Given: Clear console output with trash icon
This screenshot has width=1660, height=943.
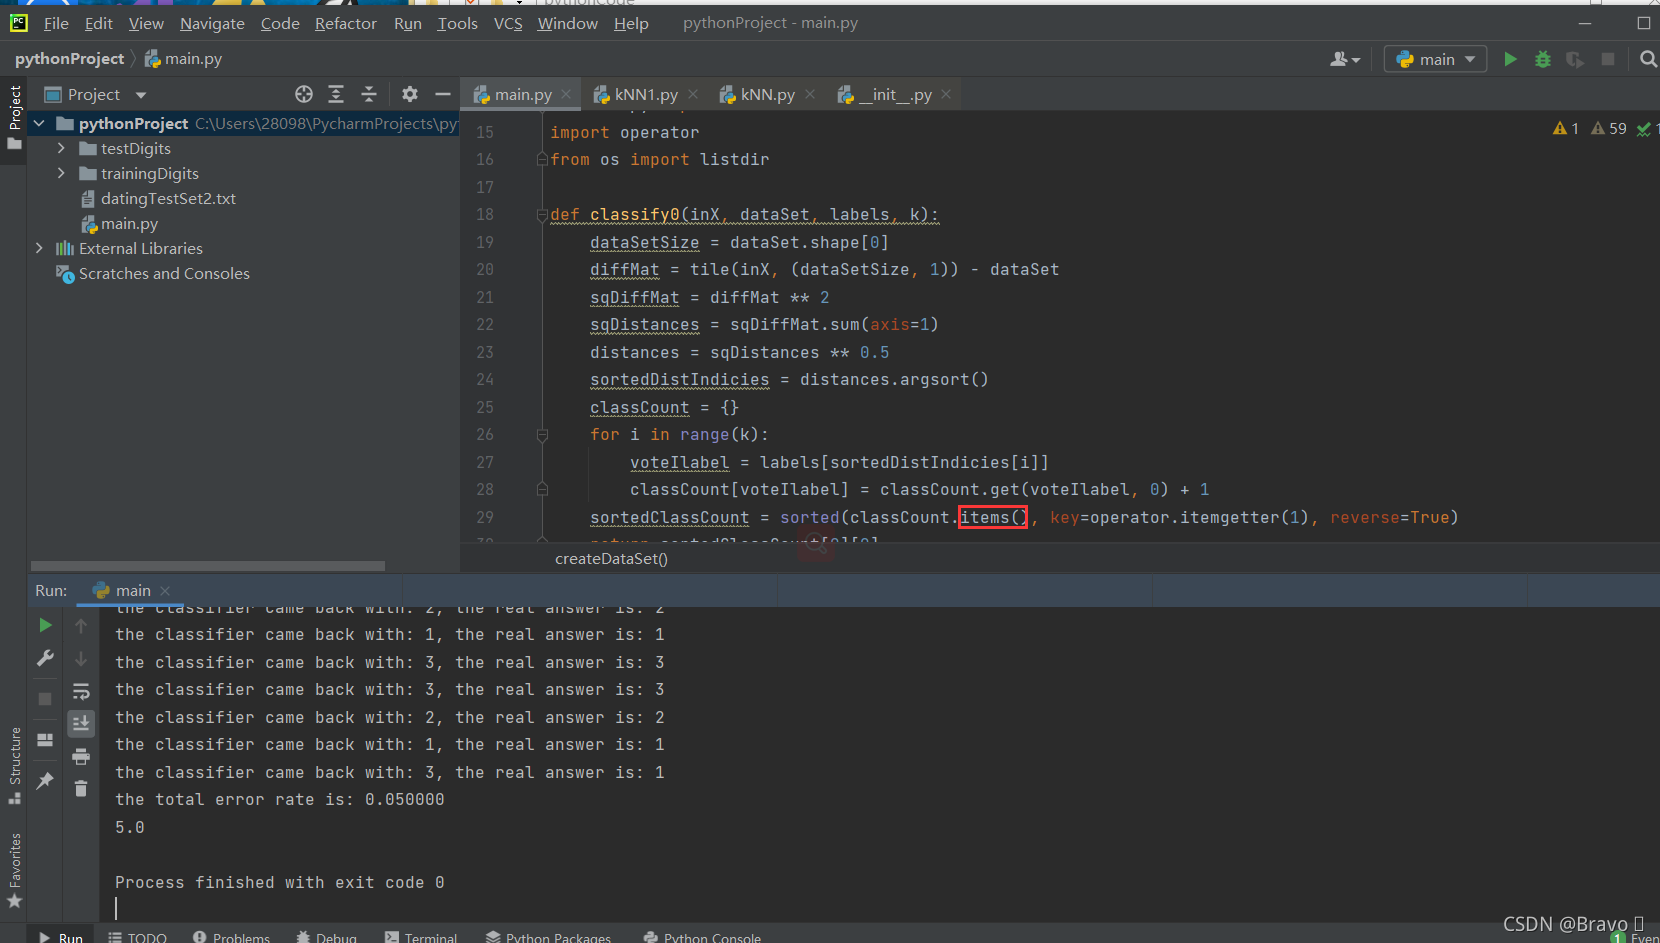Looking at the screenshot, I should click(x=81, y=789).
